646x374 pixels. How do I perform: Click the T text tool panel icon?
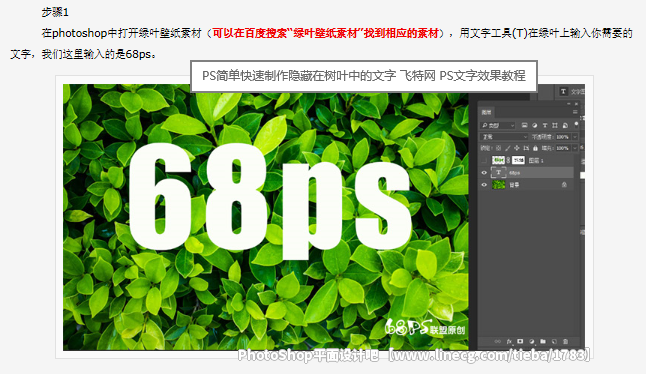click(x=563, y=91)
